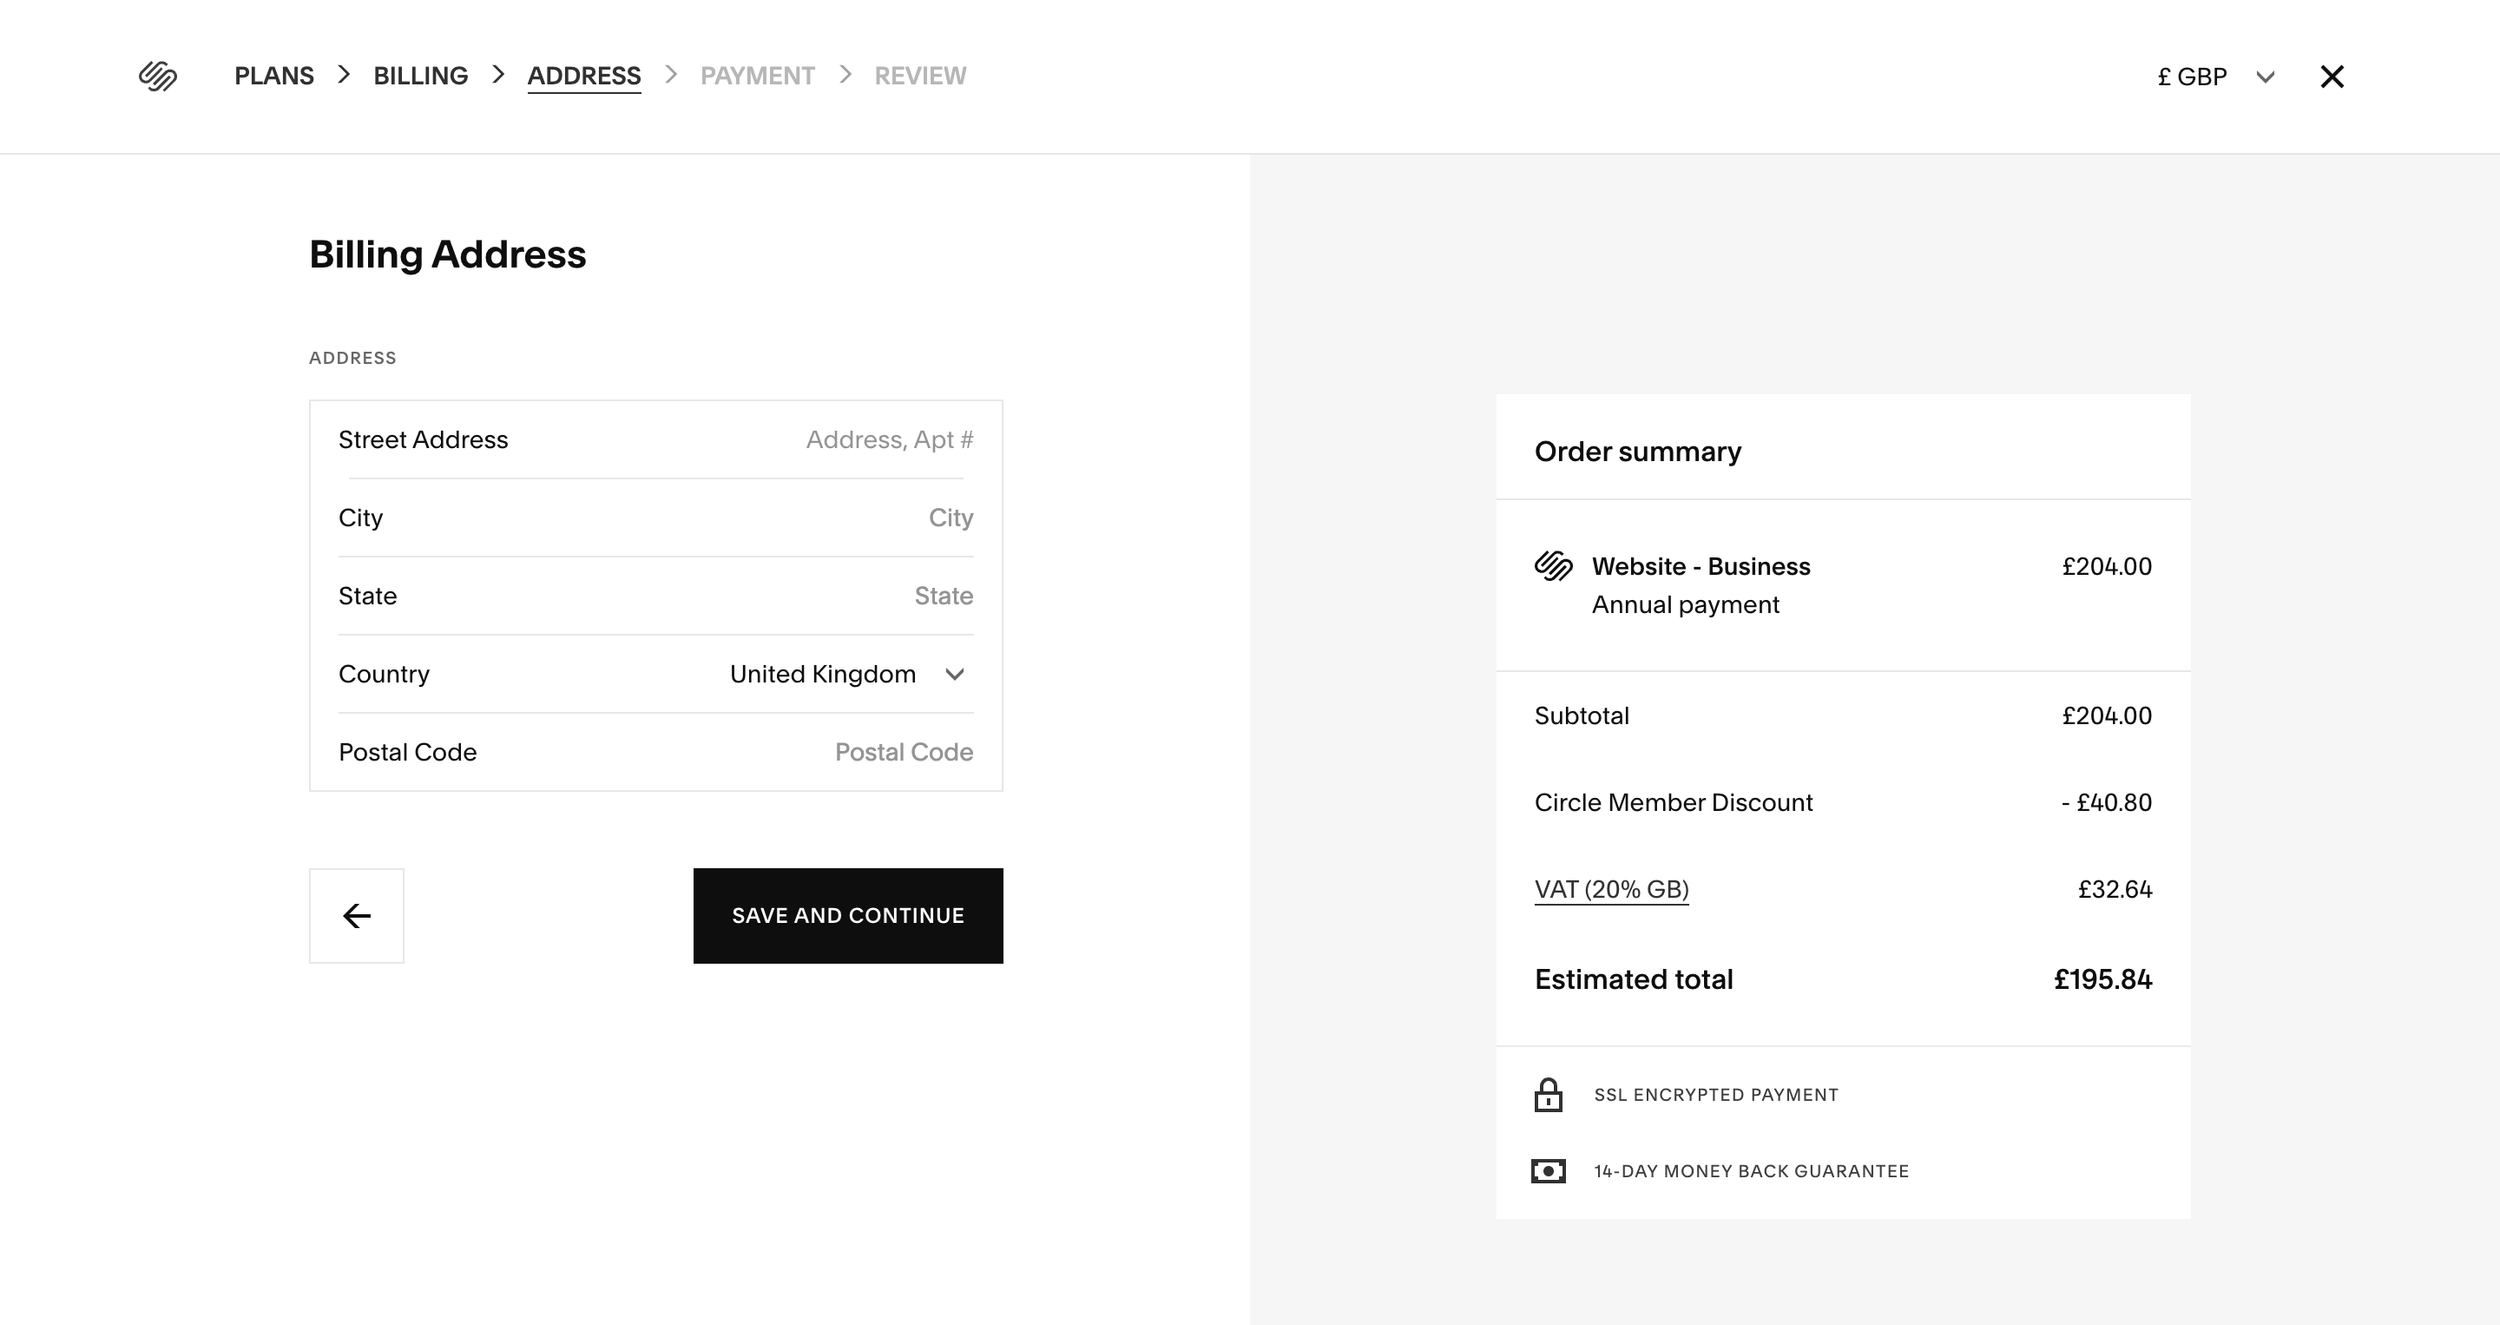Go to the PLANS step

point(274,76)
